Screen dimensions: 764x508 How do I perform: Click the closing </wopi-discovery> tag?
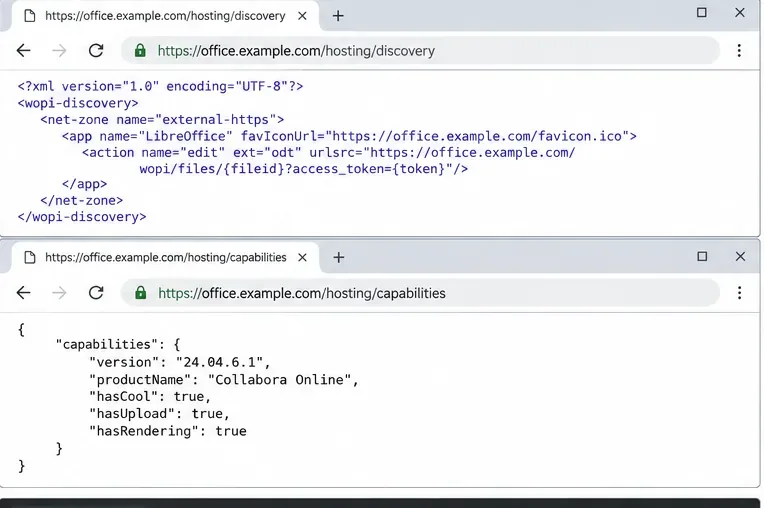(x=82, y=217)
